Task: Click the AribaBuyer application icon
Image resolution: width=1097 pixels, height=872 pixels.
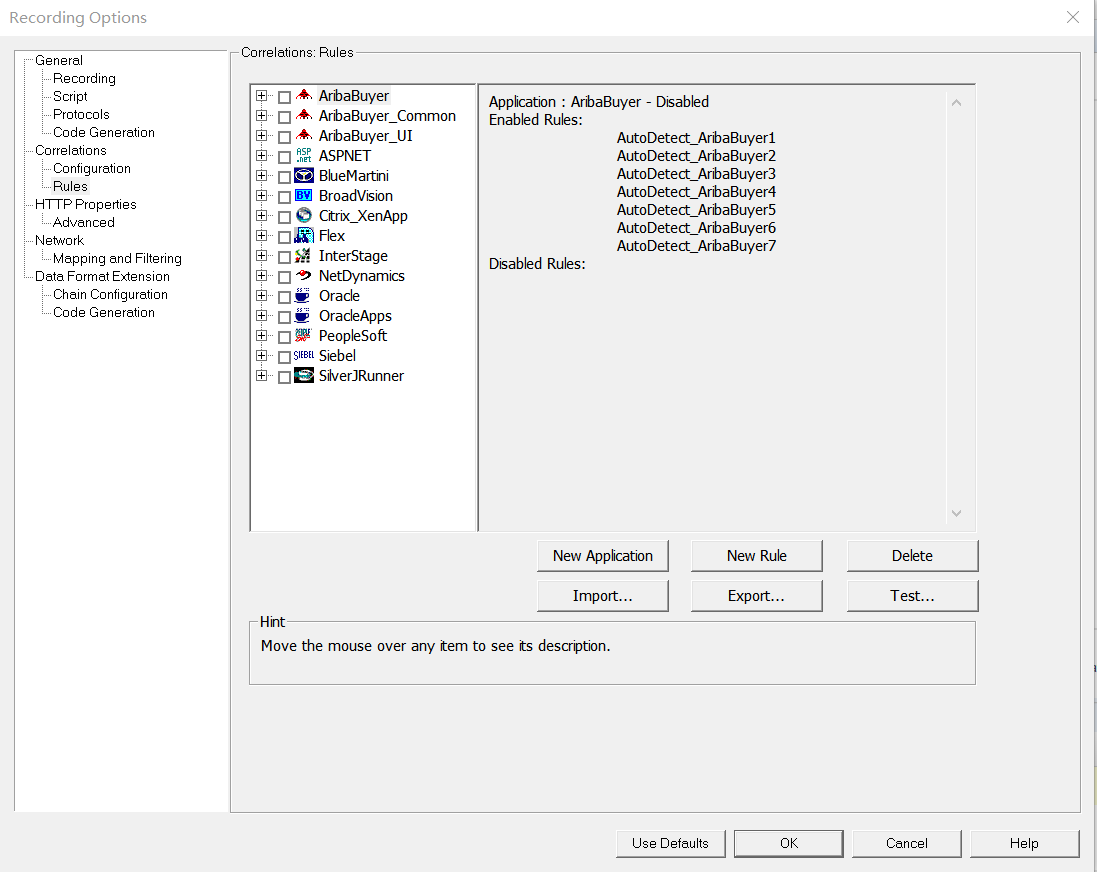Action: (x=304, y=95)
